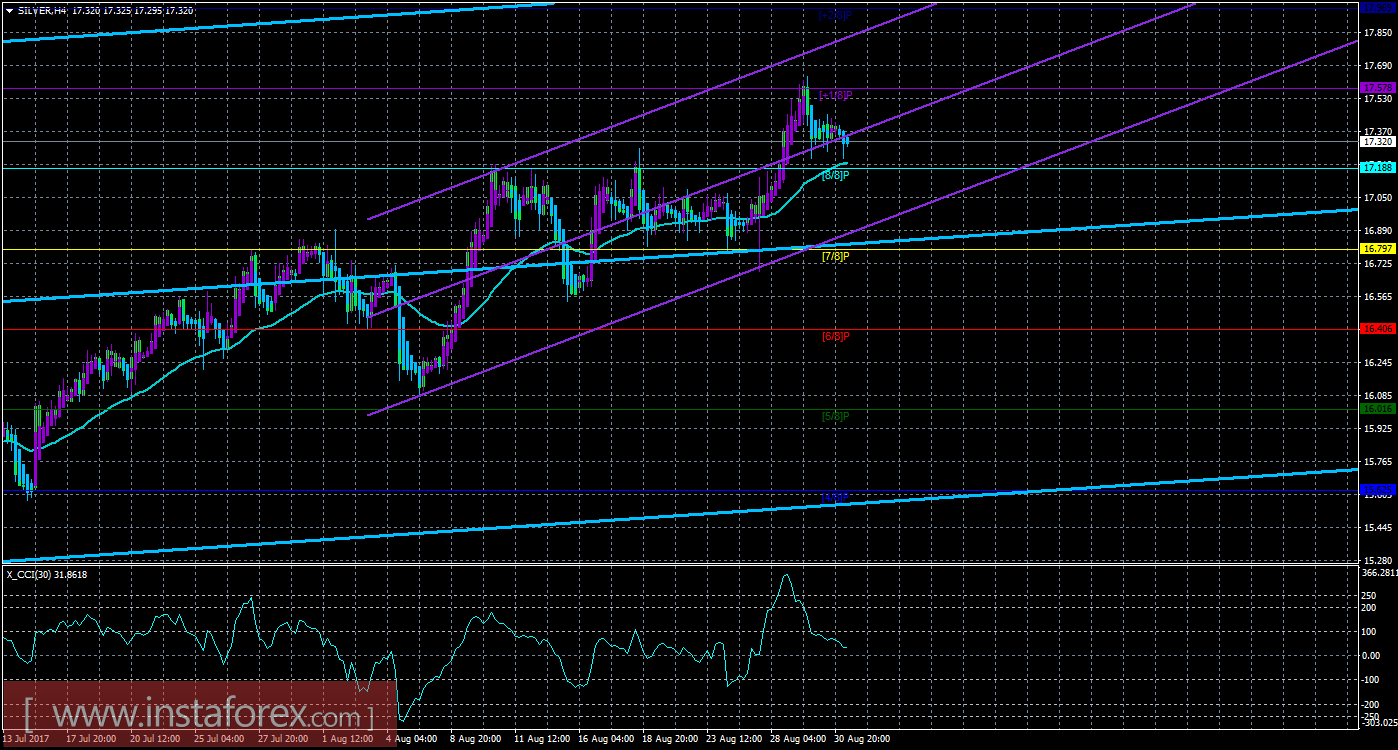
Task: Click the 0.00 level on CCI scale
Action: point(1372,655)
